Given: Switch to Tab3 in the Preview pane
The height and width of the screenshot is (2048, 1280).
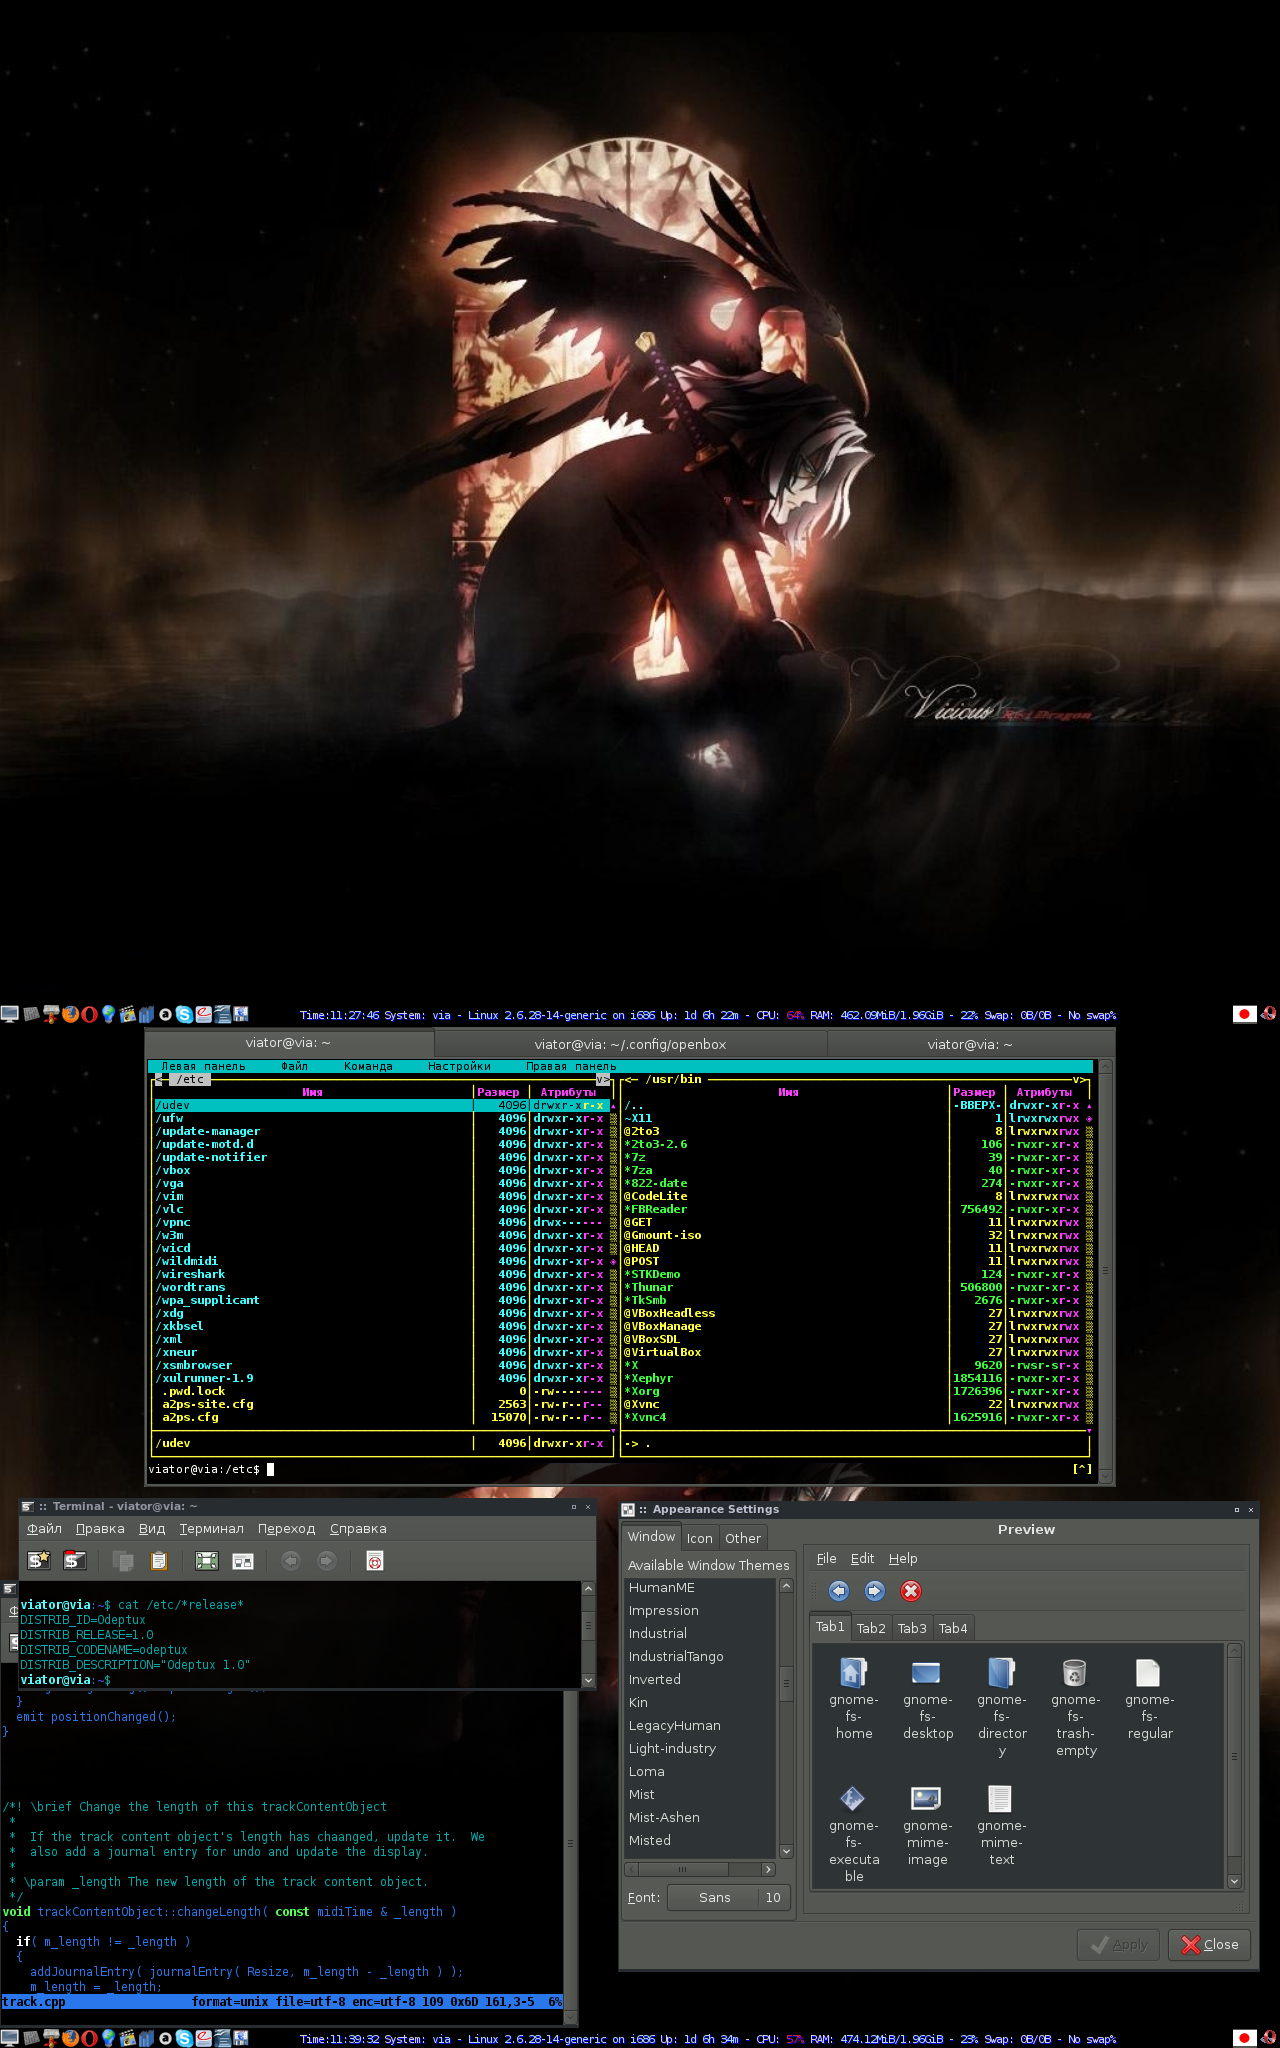Looking at the screenshot, I should (x=912, y=1628).
